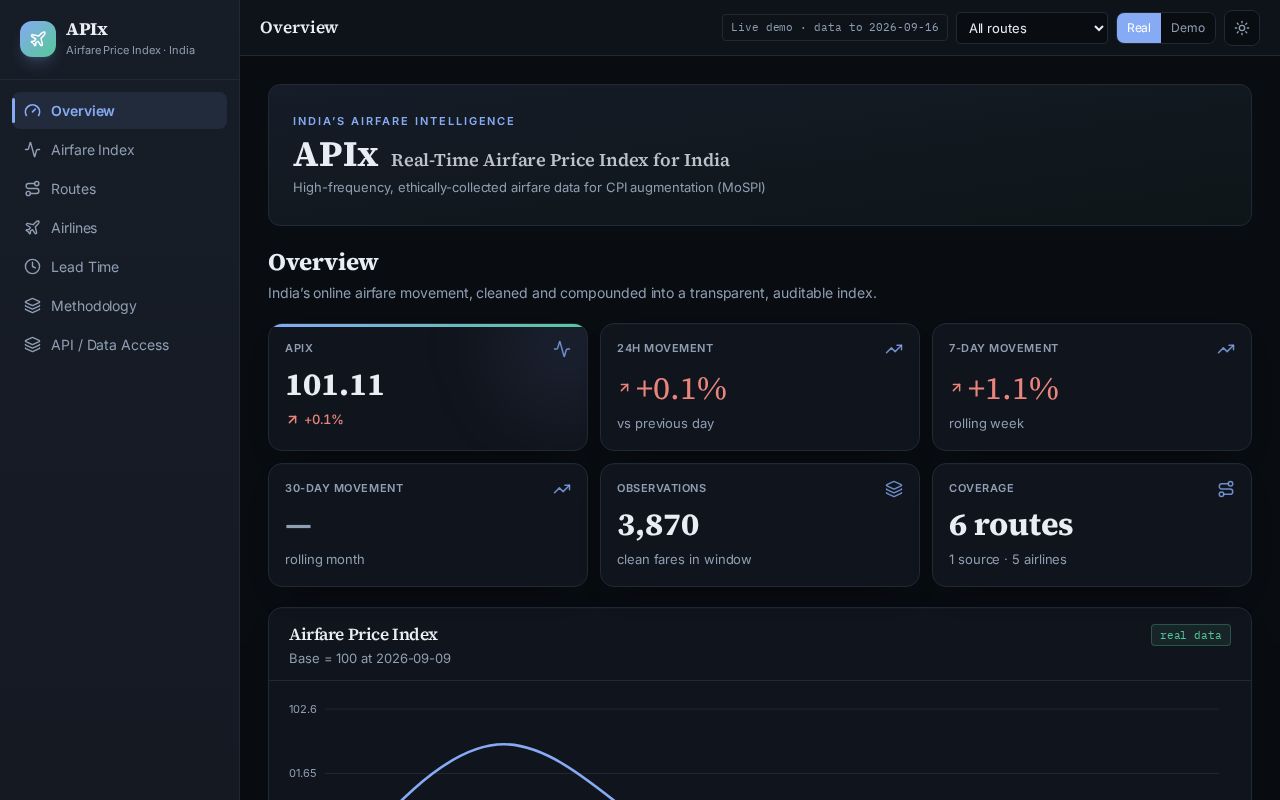Click the Methodology layers icon
Screen dimensions: 1280x800
(x=33, y=306)
